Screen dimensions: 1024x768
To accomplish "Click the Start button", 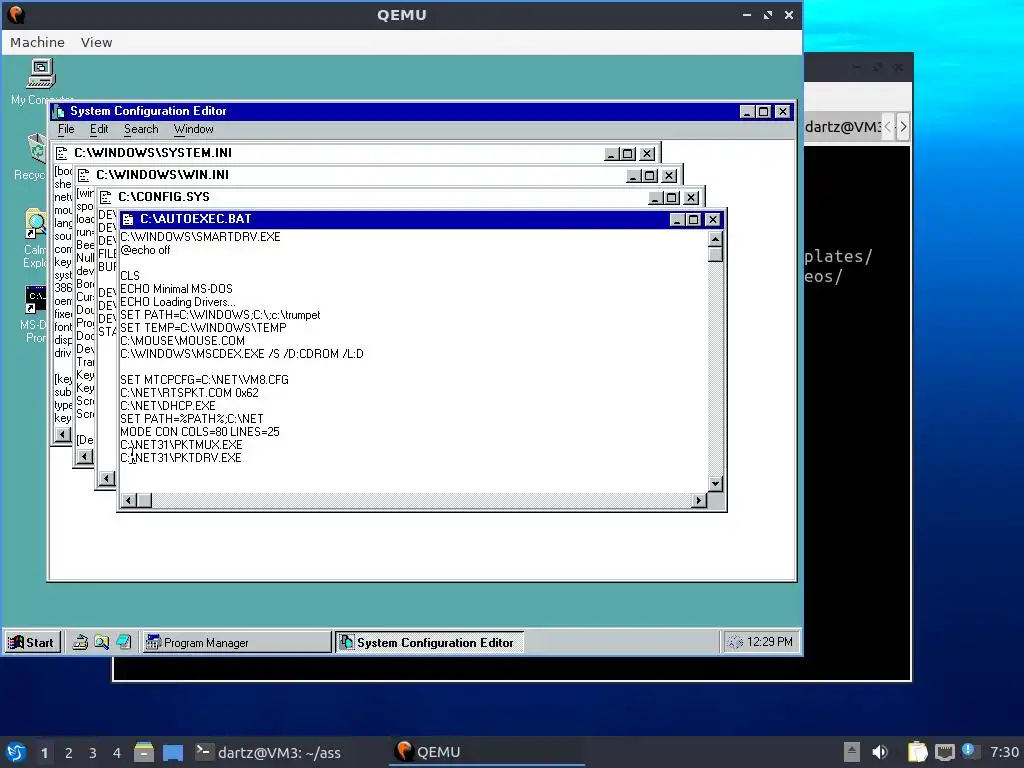I will 31,643.
